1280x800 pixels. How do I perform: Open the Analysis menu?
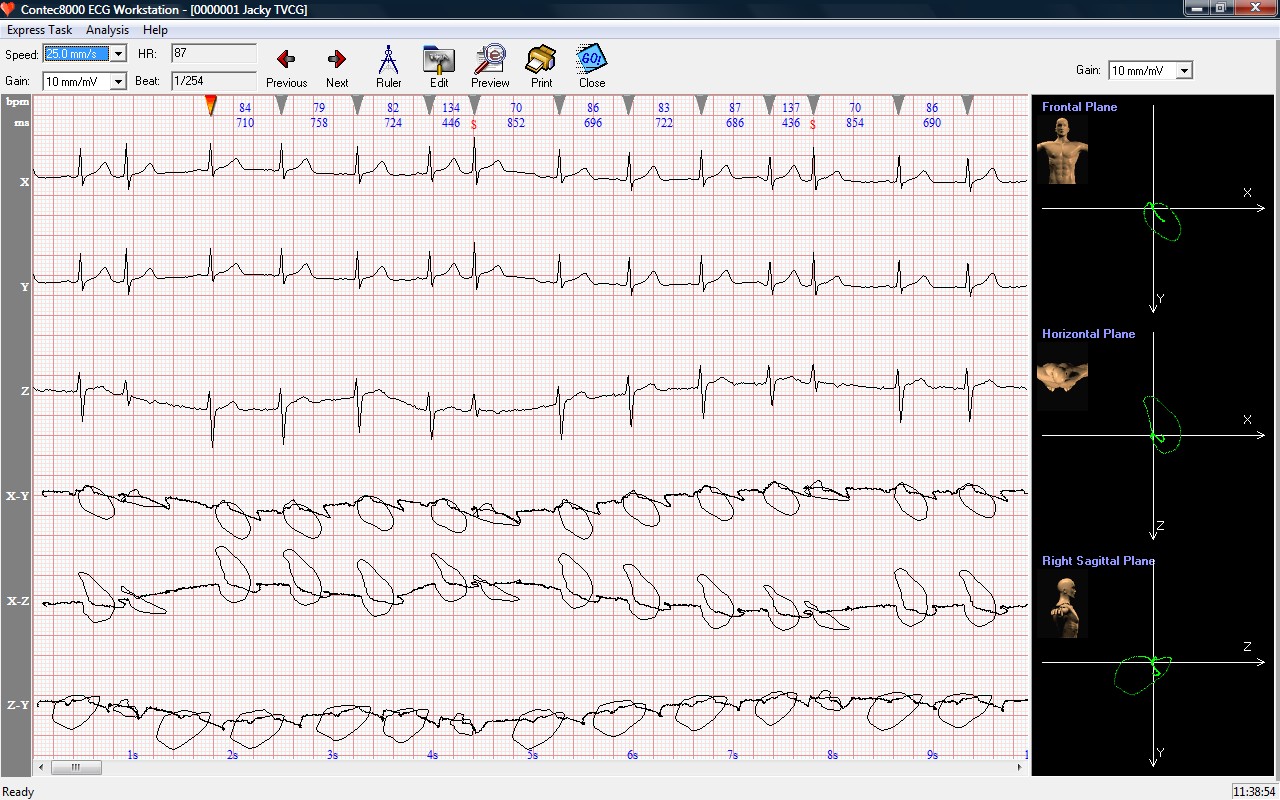(x=107, y=30)
